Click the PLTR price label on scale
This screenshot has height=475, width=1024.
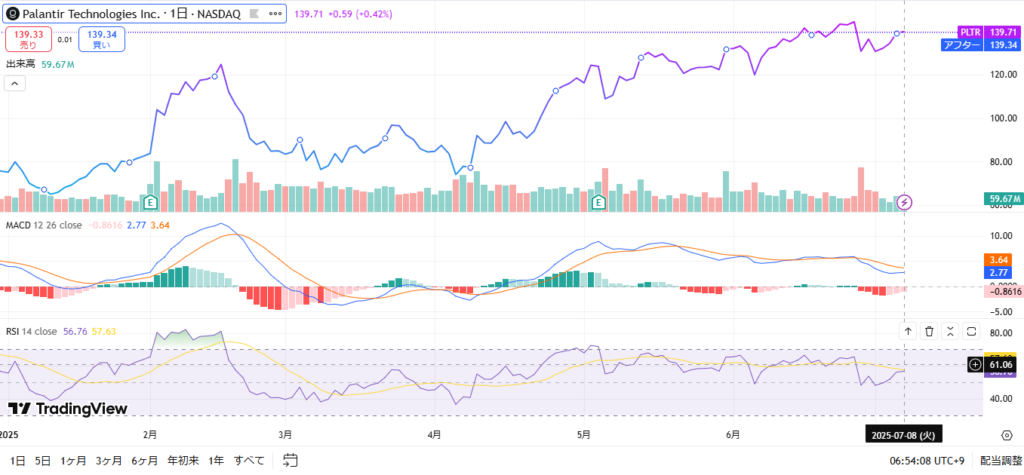(971, 32)
